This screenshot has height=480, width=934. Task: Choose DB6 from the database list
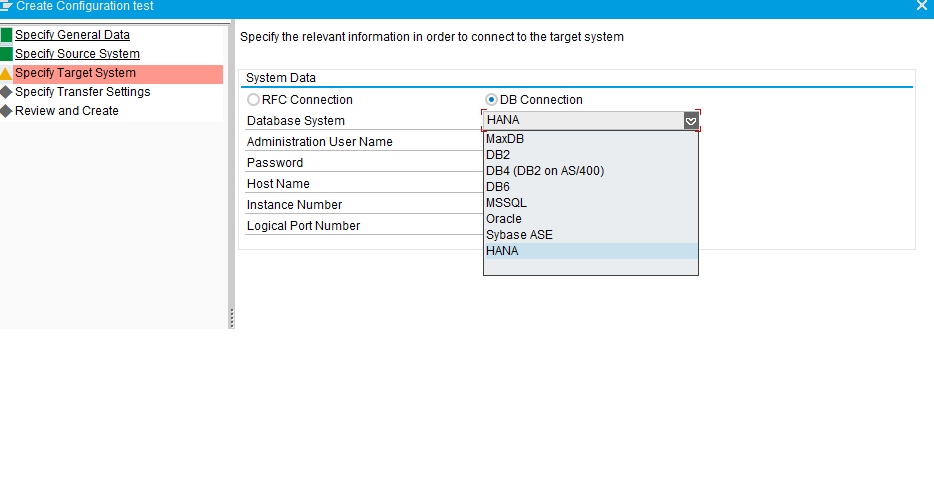pos(590,187)
